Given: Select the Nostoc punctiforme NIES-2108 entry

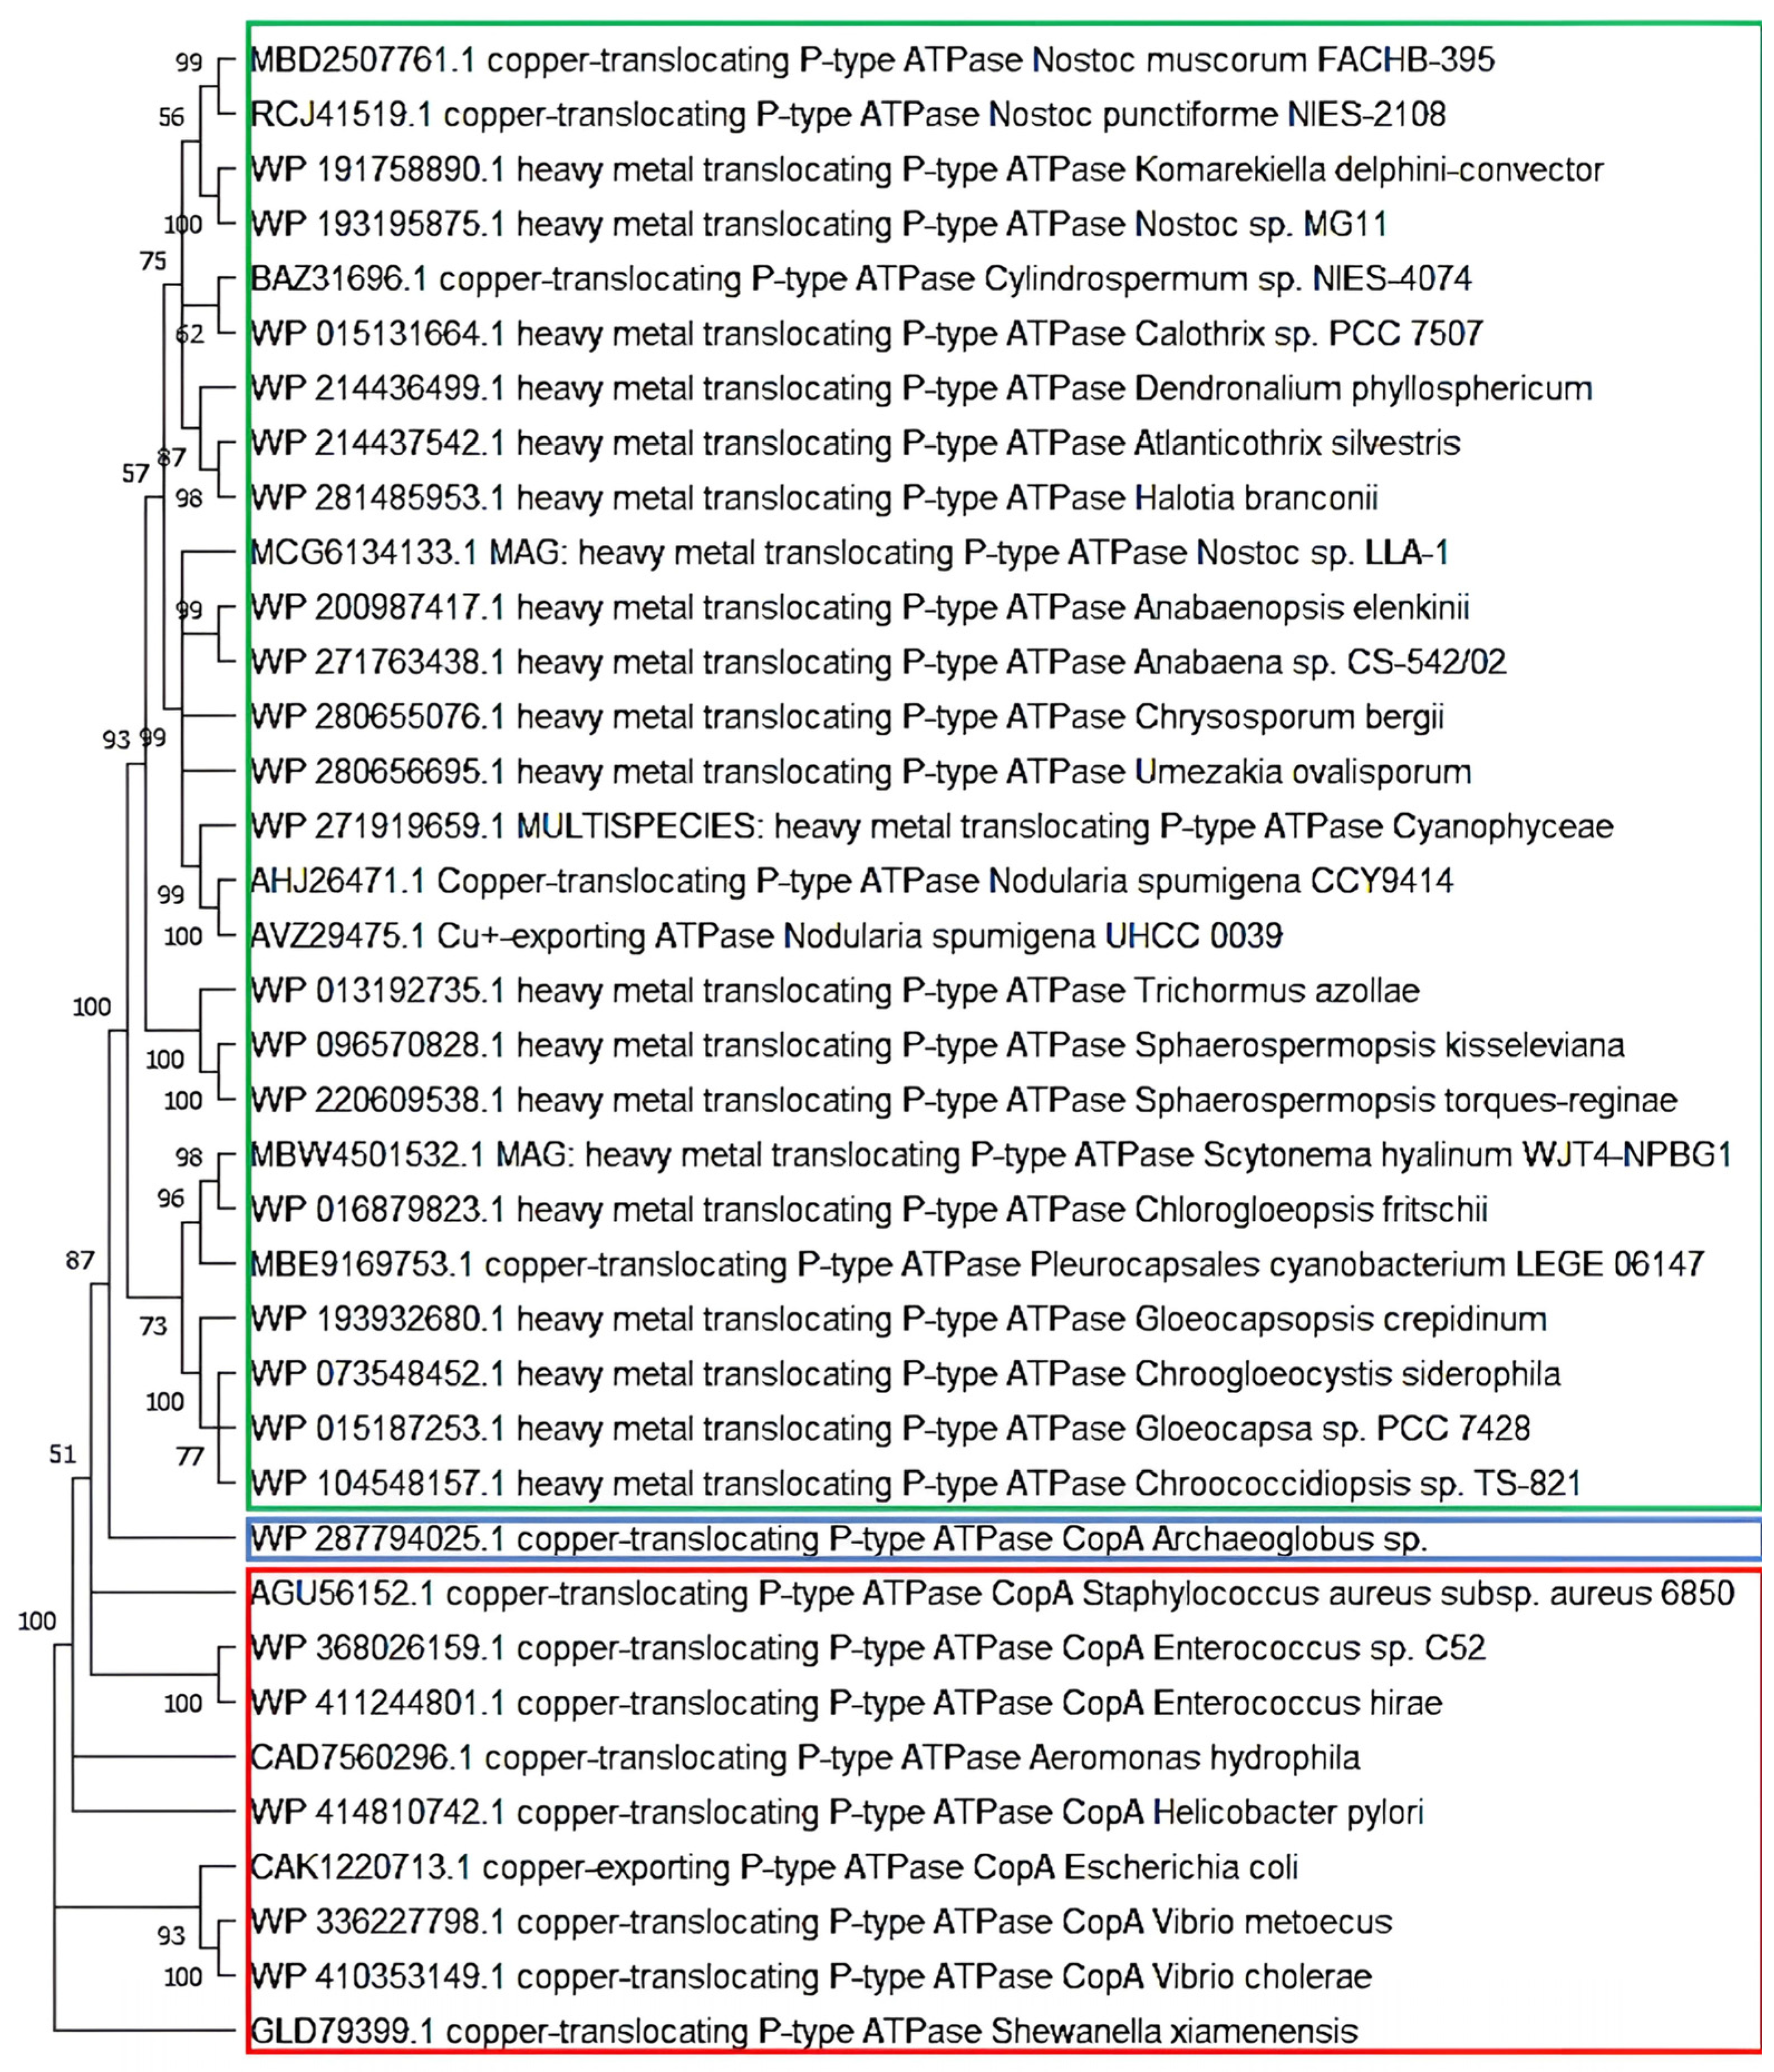Looking at the screenshot, I should tap(847, 115).
